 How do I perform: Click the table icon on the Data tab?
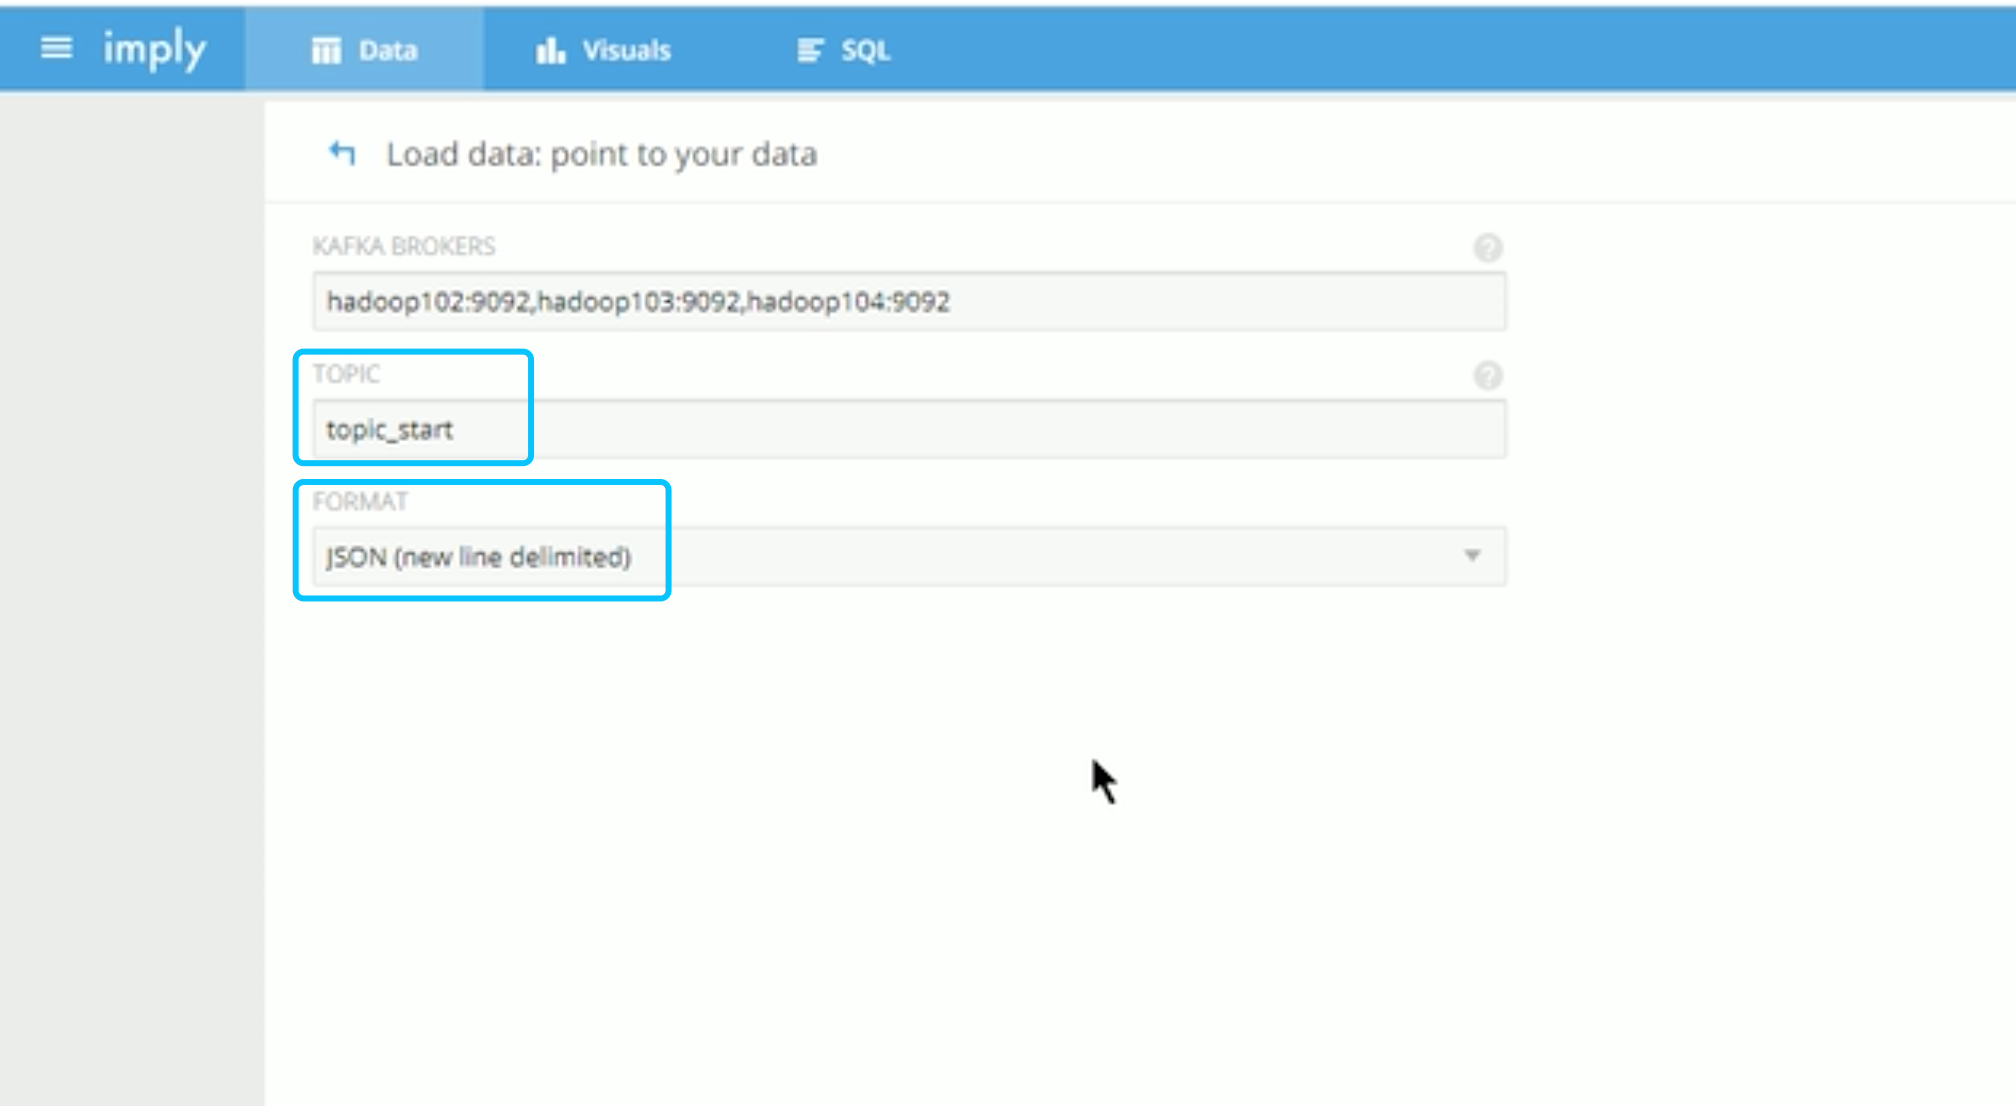(x=326, y=50)
